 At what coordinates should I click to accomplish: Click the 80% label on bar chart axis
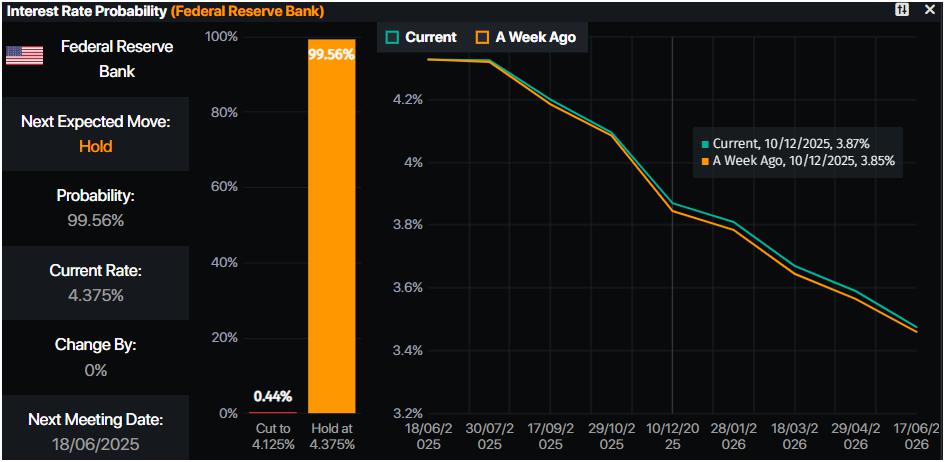coord(225,113)
